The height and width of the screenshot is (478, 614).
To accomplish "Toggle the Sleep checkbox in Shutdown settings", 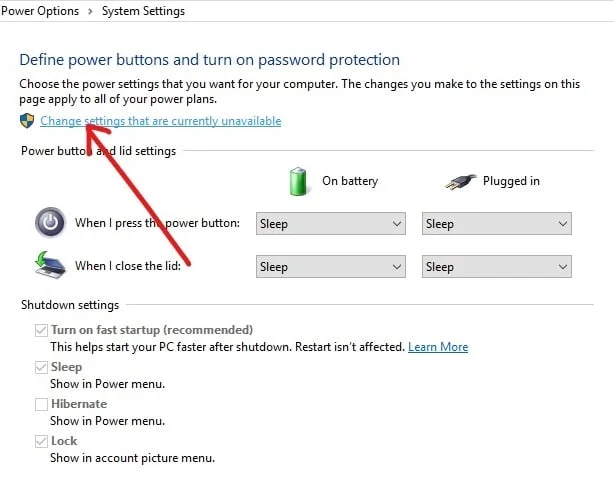I will [x=41, y=367].
